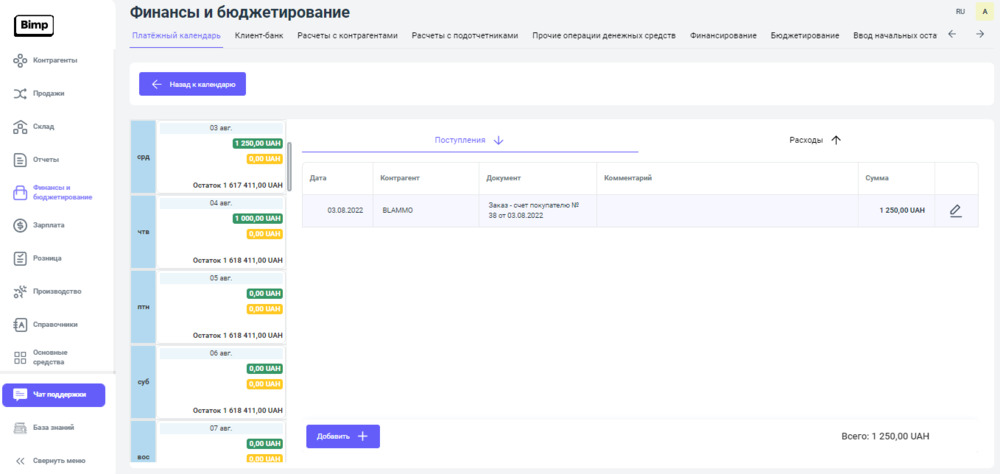This screenshot has width=1000, height=474.
Task: Open the Расходы tab
Action: coord(814,140)
